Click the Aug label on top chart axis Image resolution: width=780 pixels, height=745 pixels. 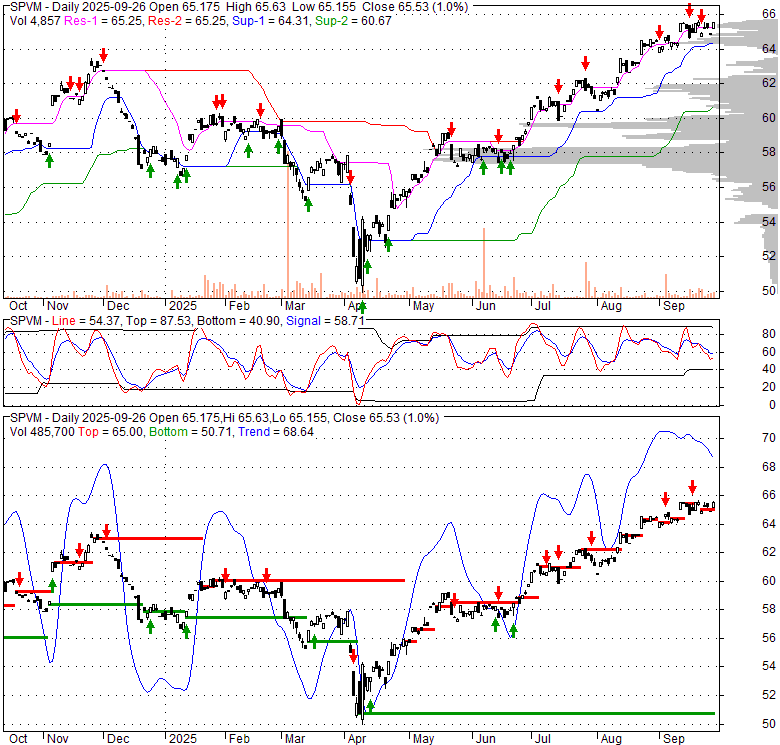click(x=611, y=306)
